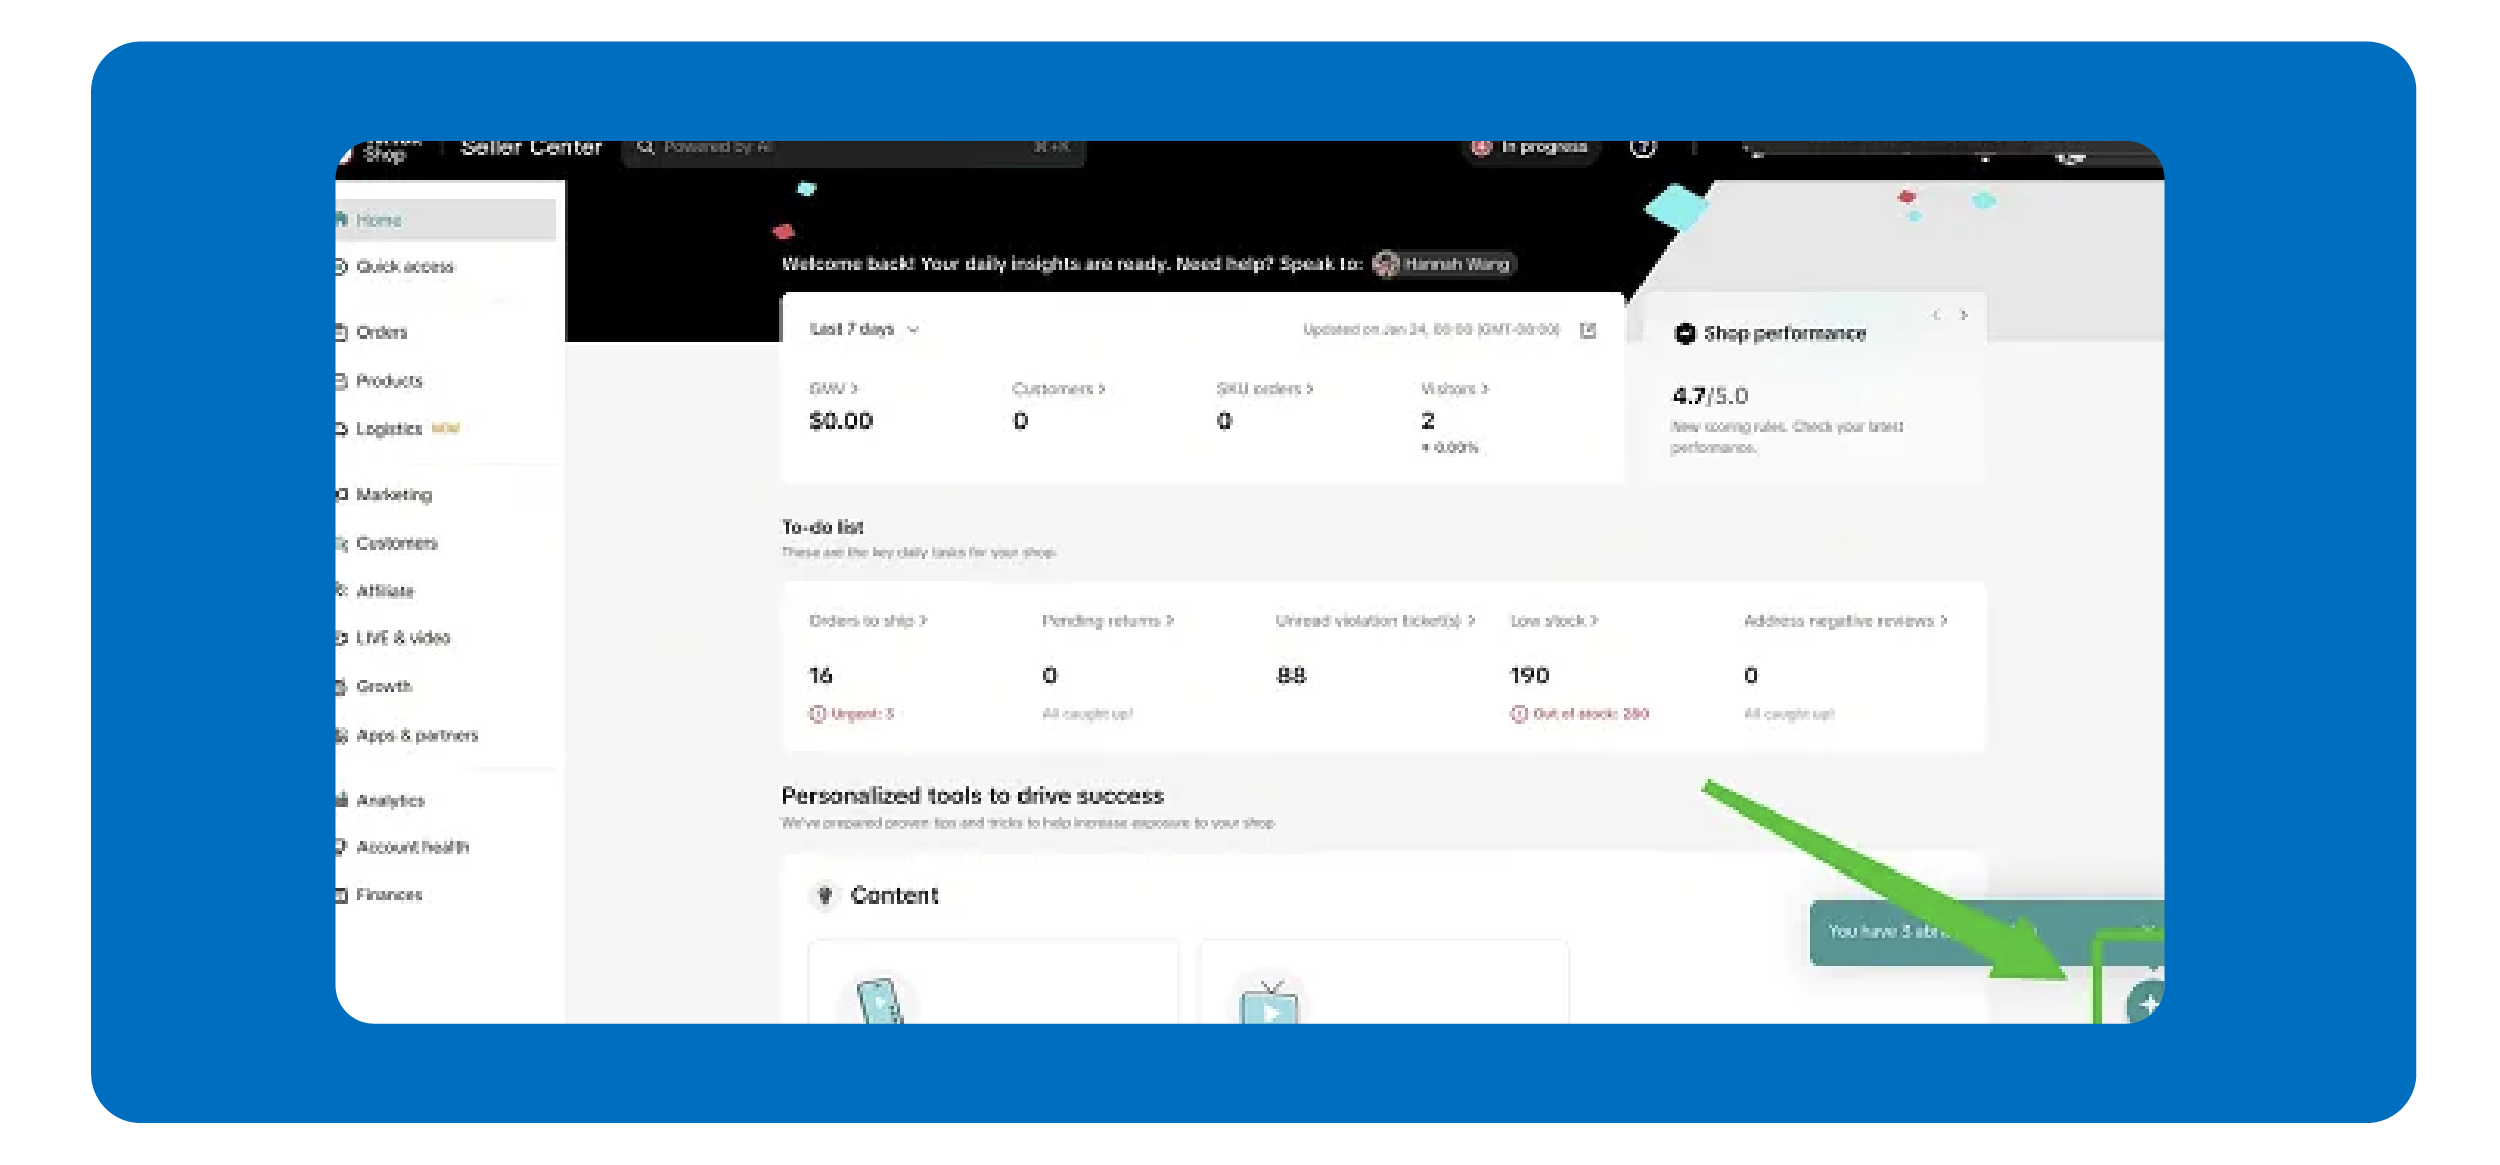2500x1165 pixels.
Task: Click the In progress status pill
Action: click(x=1531, y=148)
